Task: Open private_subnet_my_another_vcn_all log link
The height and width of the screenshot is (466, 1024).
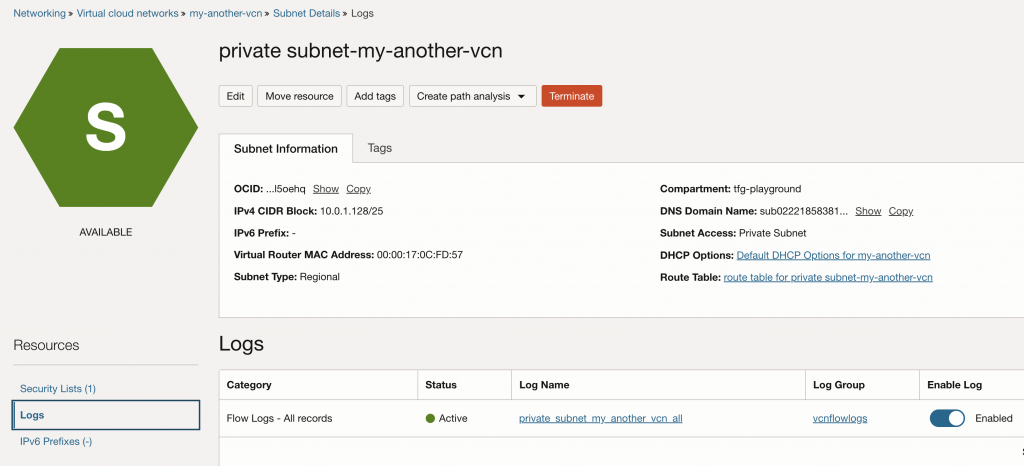Action: point(601,418)
